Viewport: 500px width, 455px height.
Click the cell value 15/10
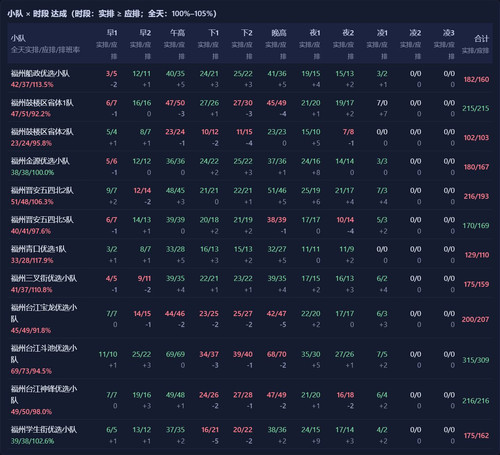click(x=311, y=132)
